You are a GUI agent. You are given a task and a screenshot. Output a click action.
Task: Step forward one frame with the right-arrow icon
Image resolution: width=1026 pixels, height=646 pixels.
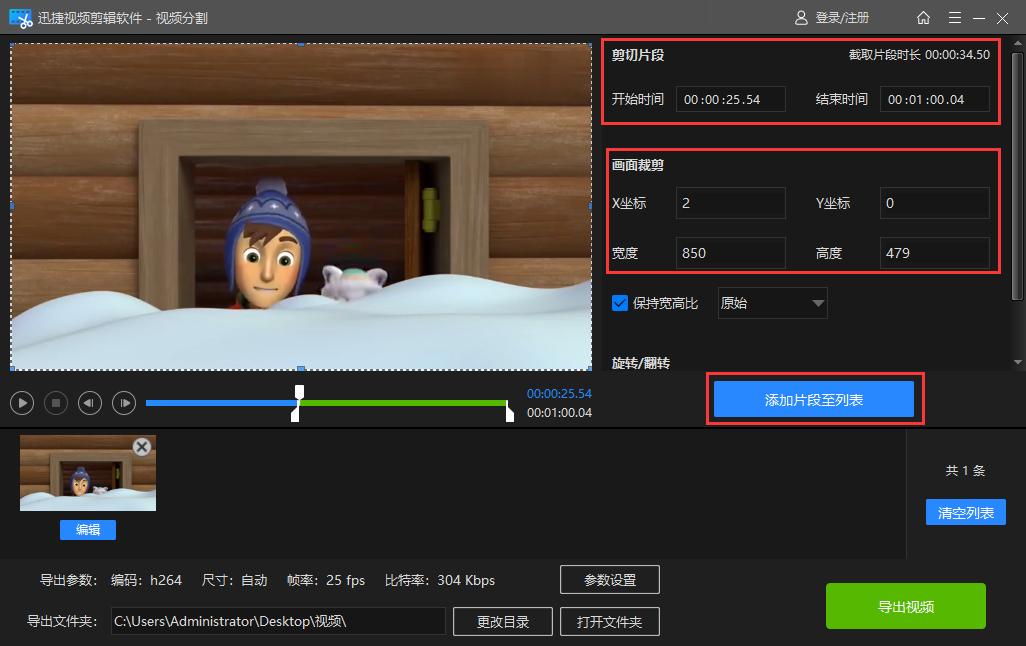point(124,402)
